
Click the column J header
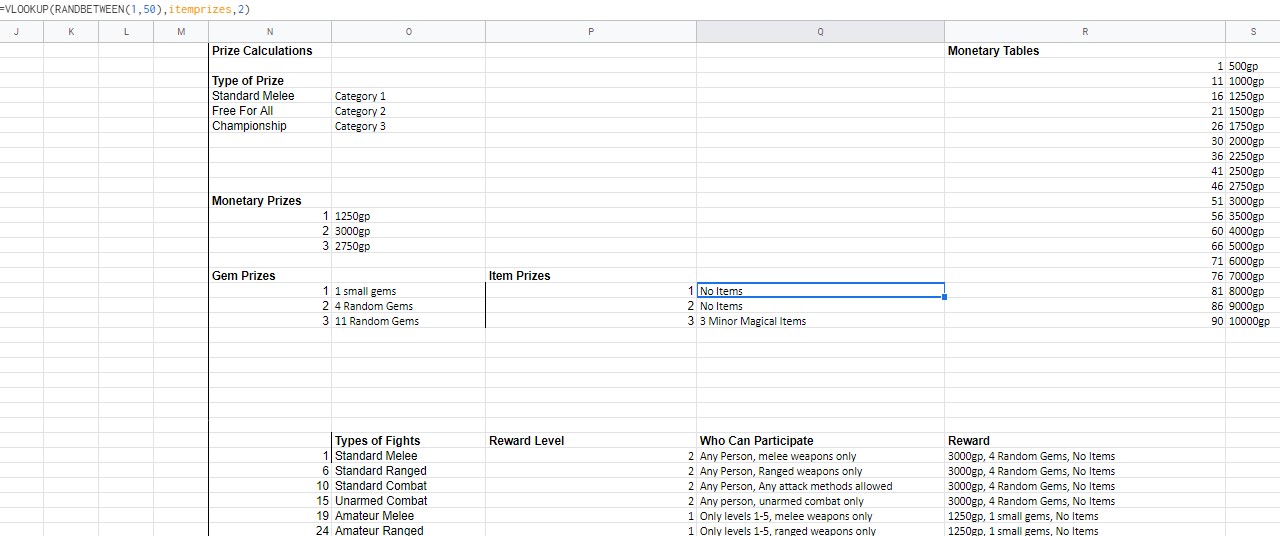pyautogui.click(x=16, y=32)
